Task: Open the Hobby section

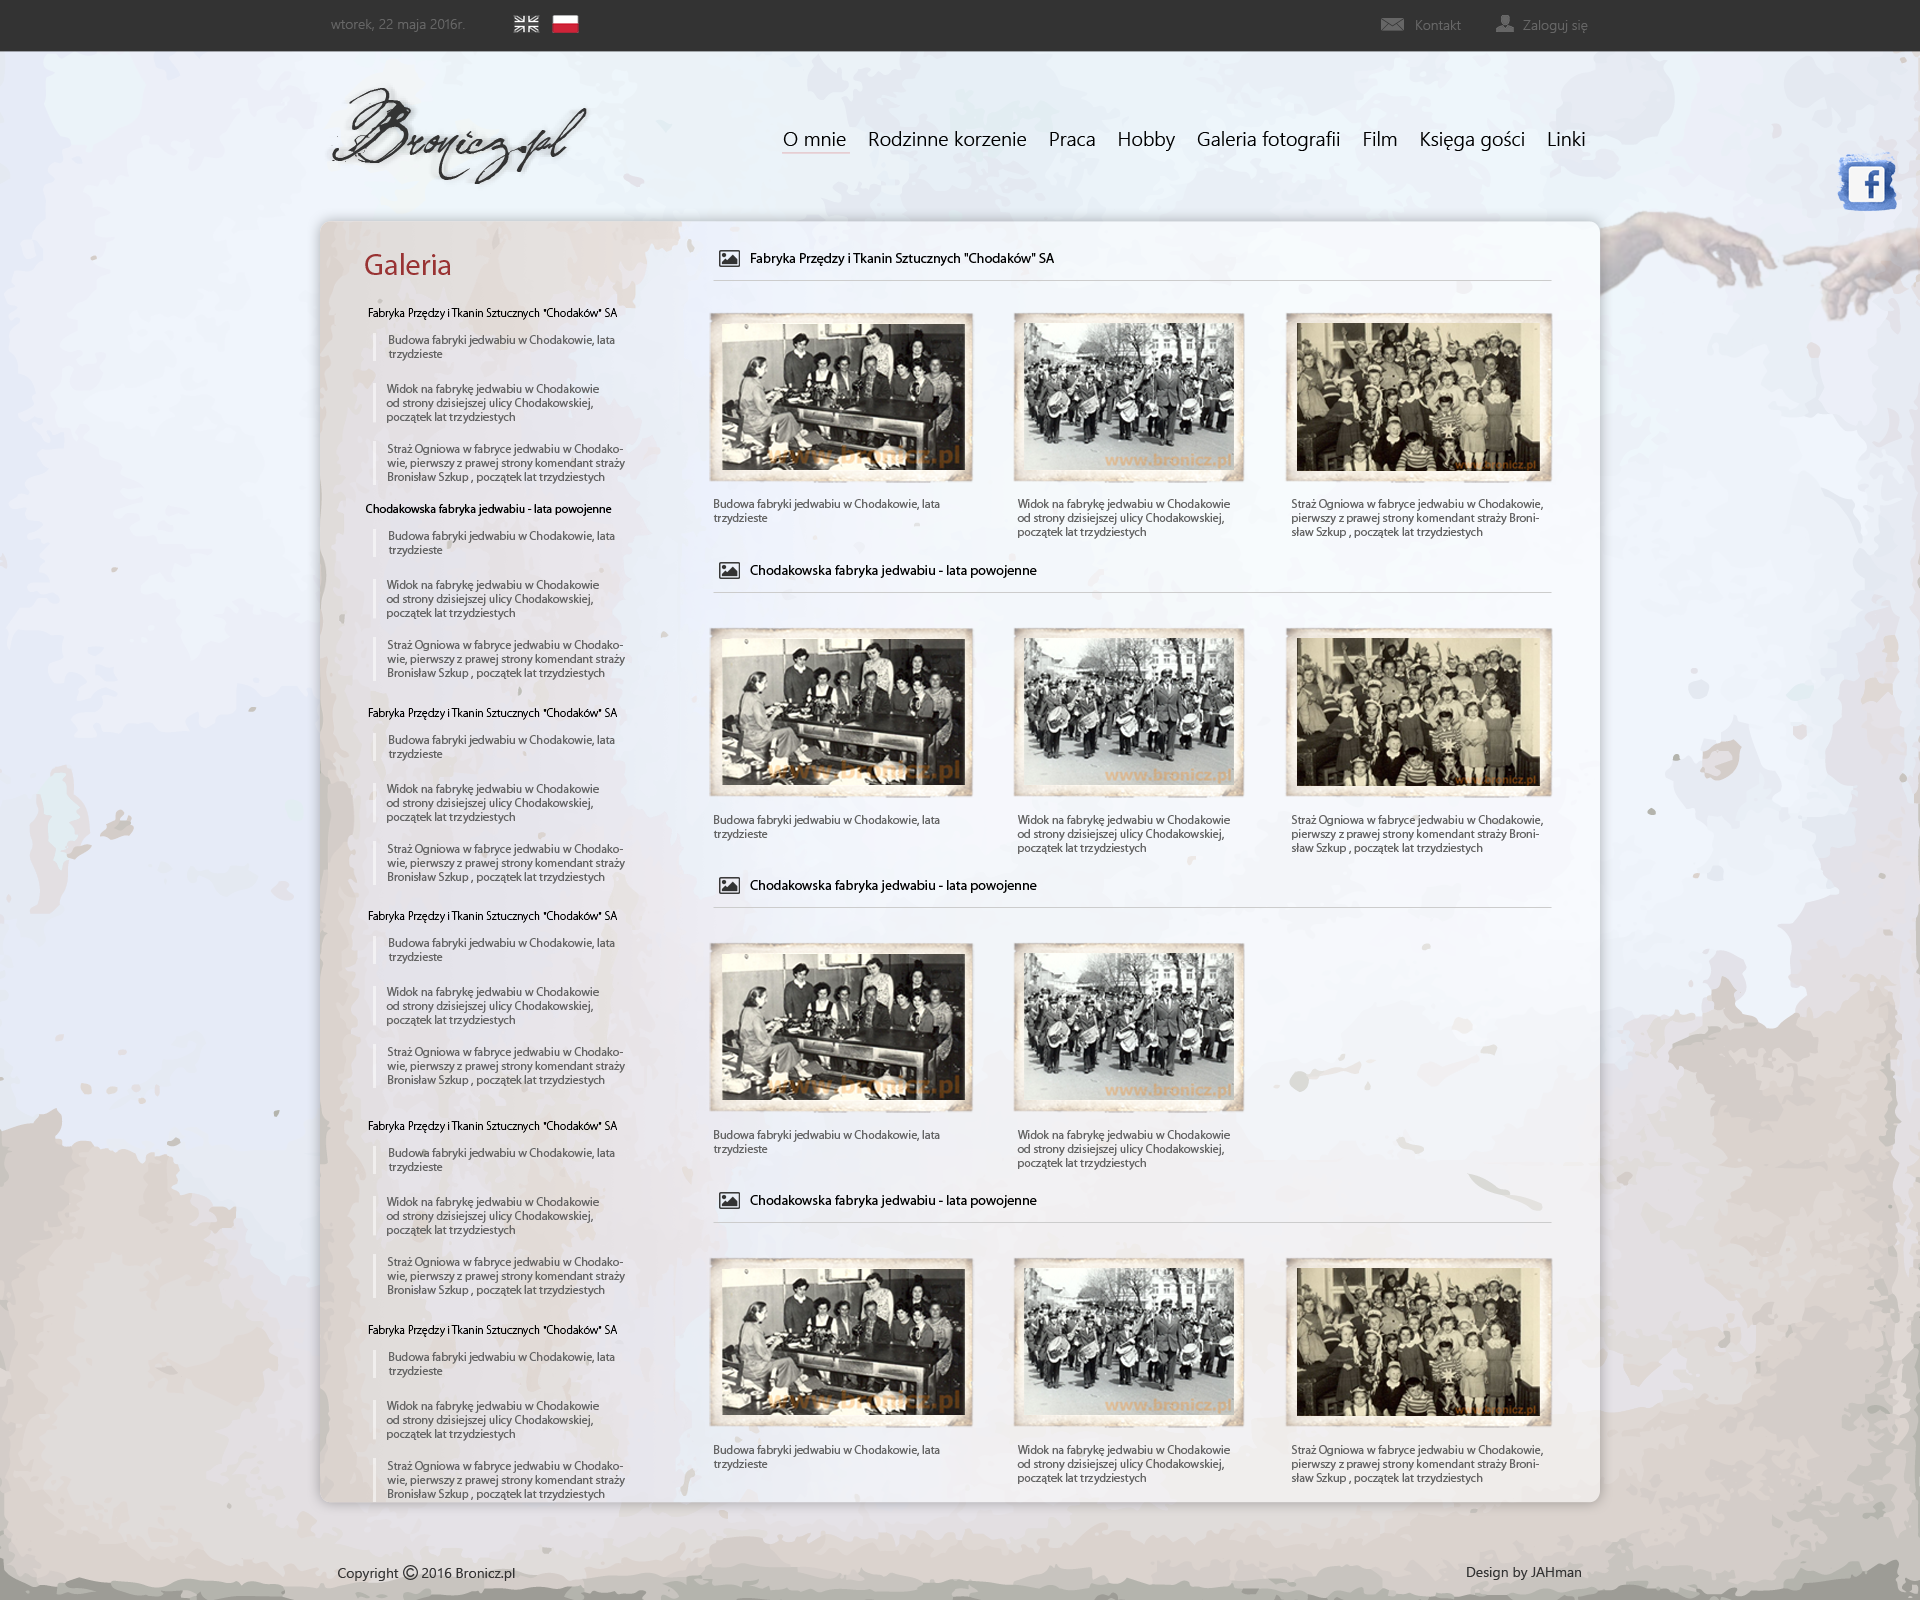Action: point(1146,139)
